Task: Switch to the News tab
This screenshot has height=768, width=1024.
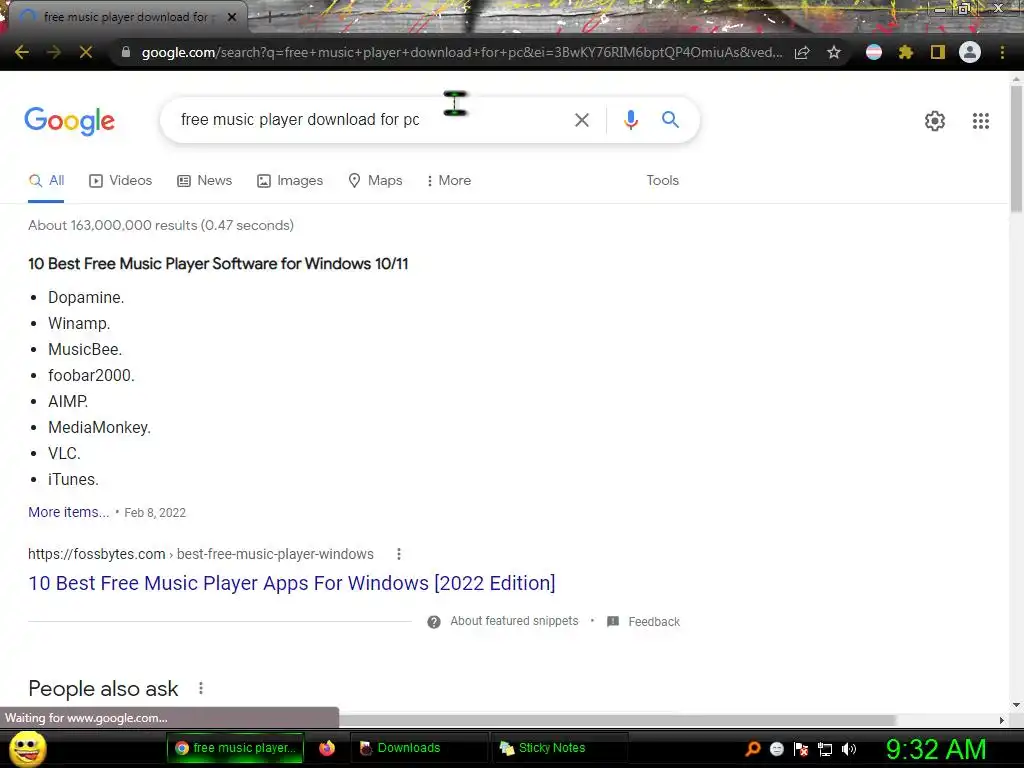Action: (x=204, y=181)
